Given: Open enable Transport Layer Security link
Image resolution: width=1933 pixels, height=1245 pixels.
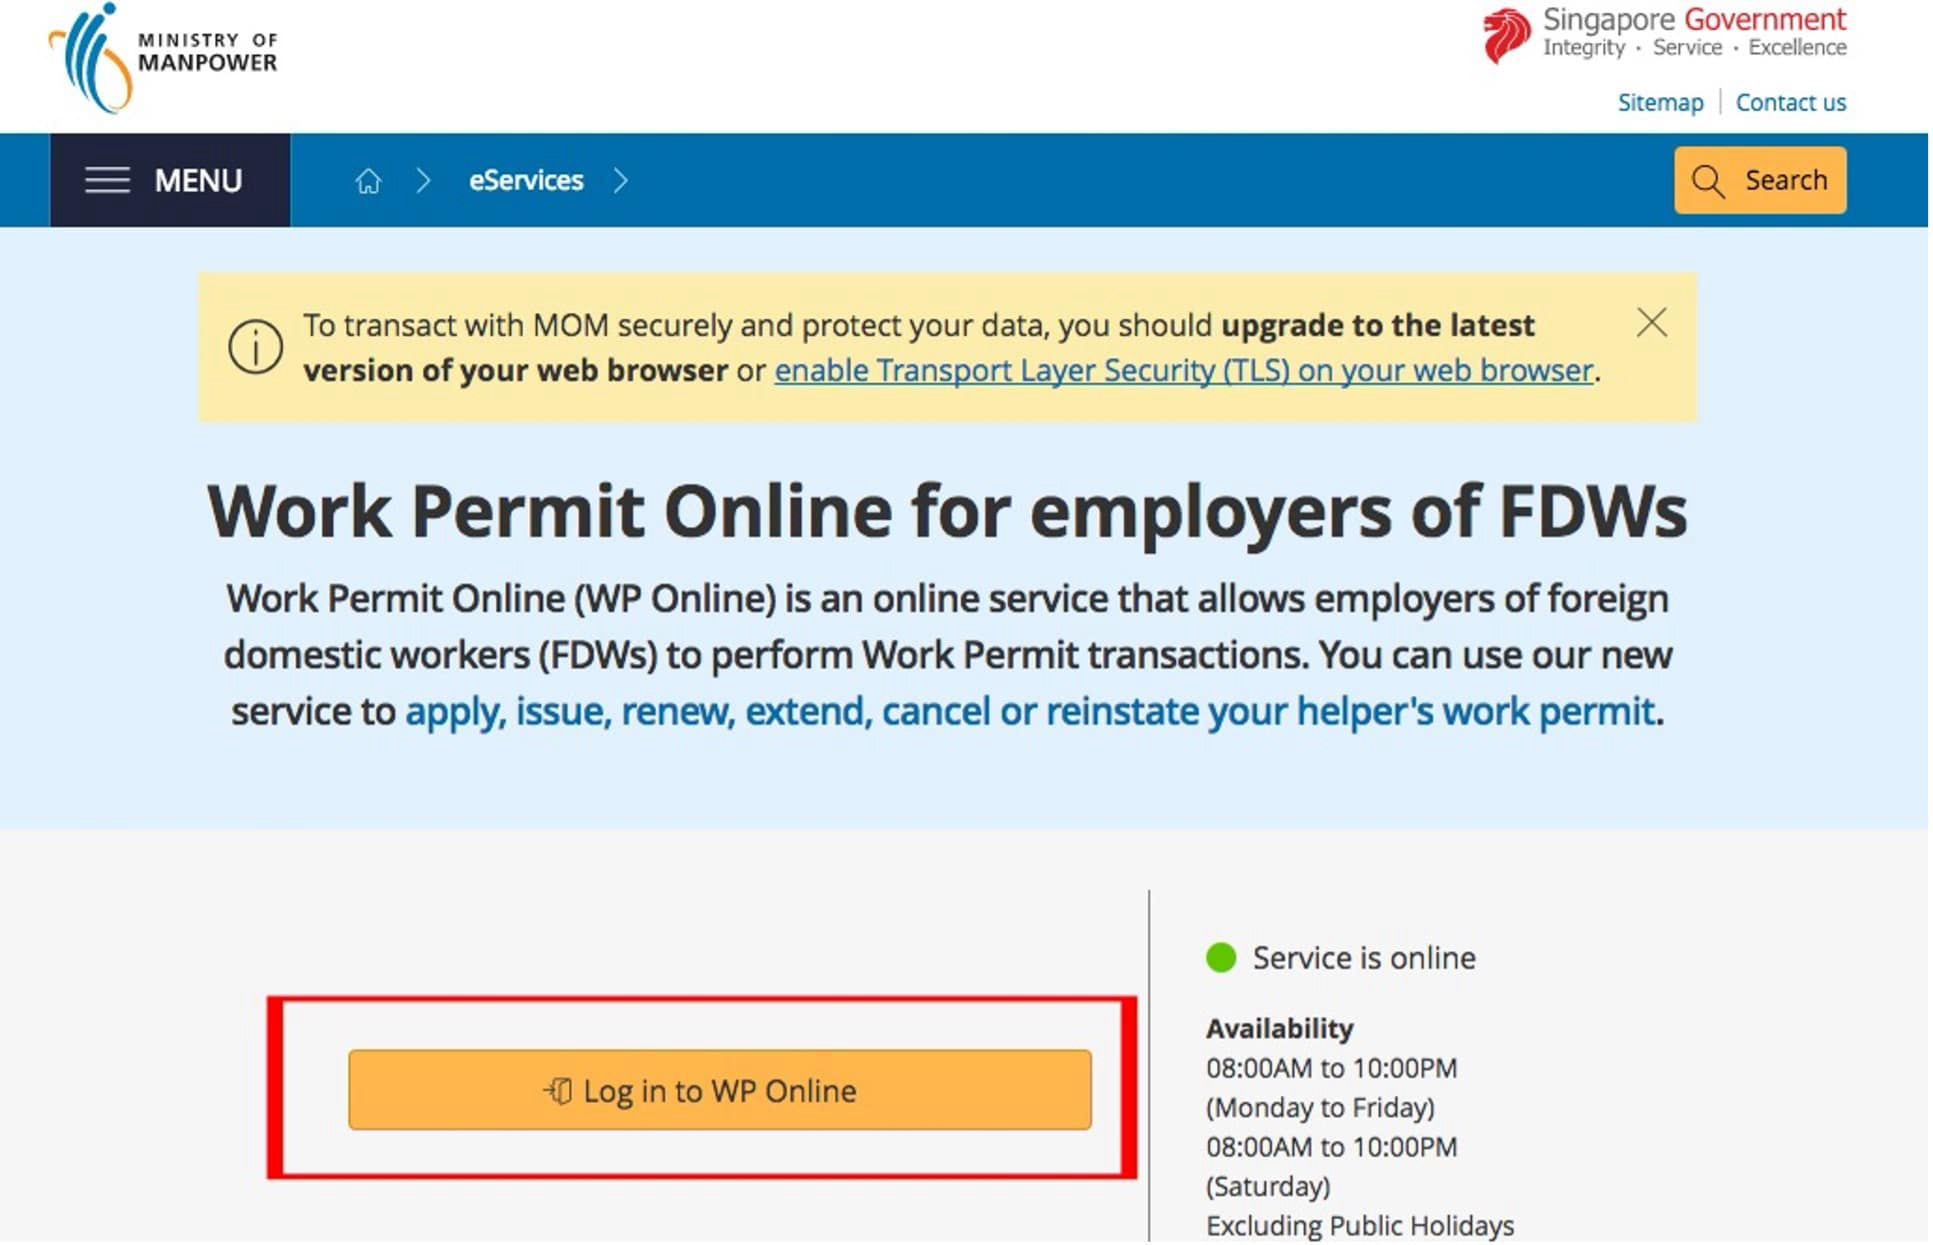Looking at the screenshot, I should click(1184, 370).
